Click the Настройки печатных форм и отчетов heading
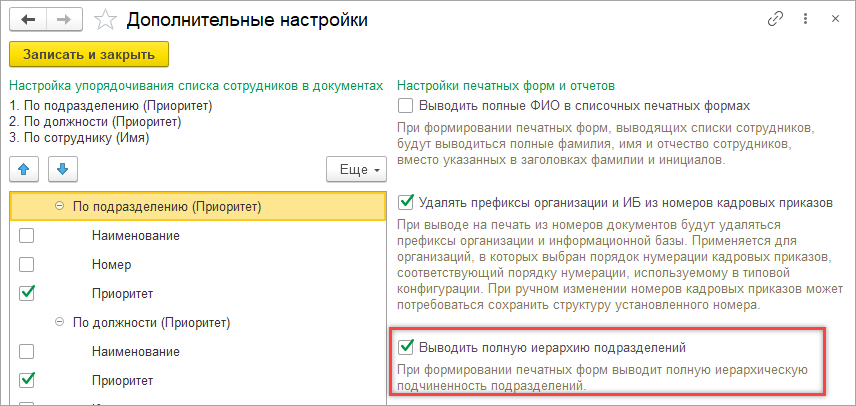Image resolution: width=856 pixels, height=406 pixels. click(x=506, y=86)
